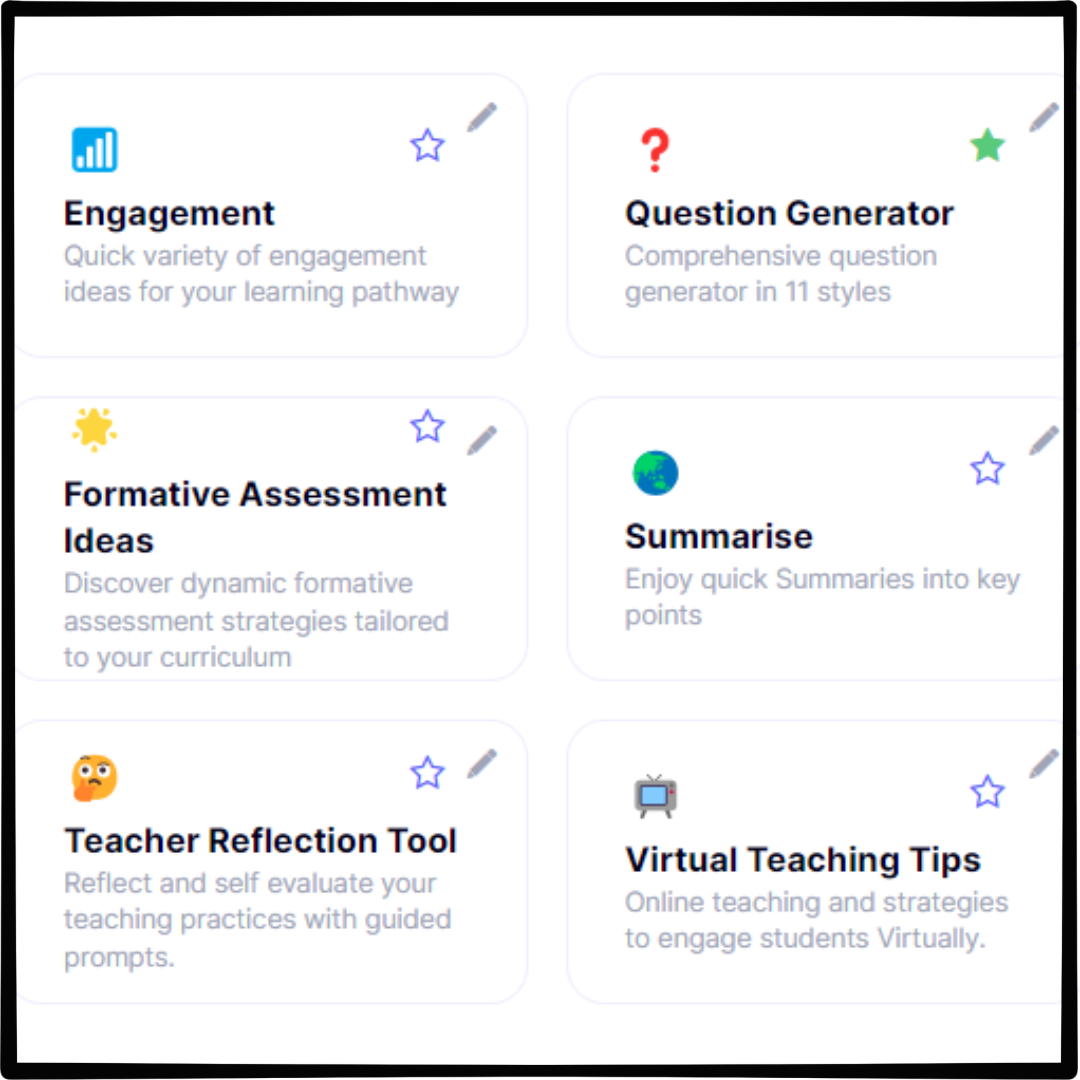Click the pencil icon on Teacher Reflection Tool
The width and height of the screenshot is (1080, 1080).
tap(483, 762)
